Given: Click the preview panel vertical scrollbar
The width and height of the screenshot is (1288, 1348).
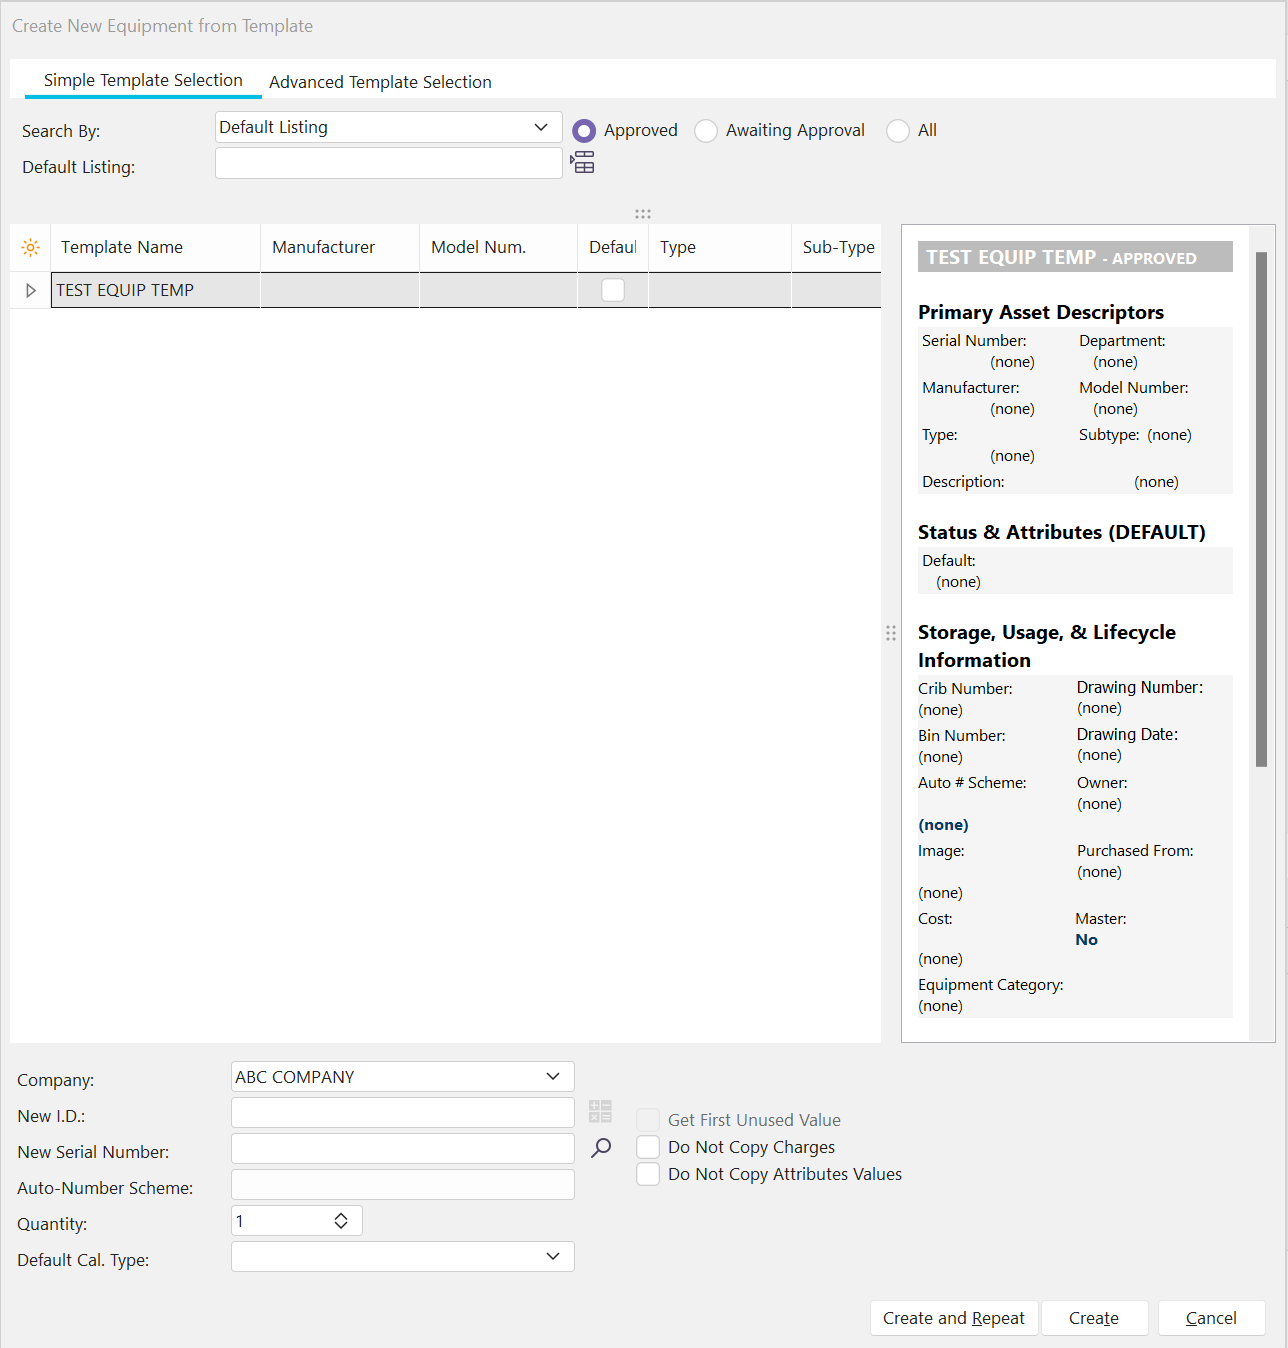Looking at the screenshot, I should click(x=1261, y=510).
